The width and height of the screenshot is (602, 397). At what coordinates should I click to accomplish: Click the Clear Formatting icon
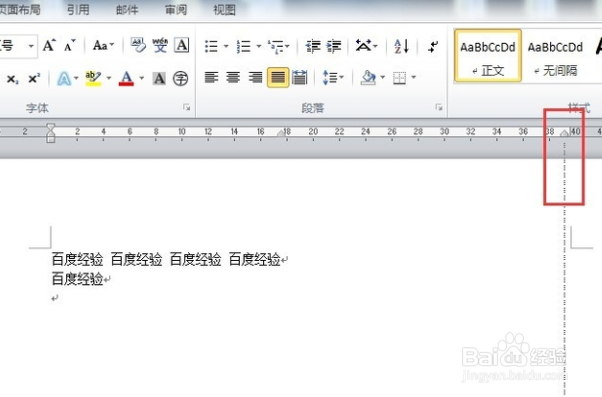(138, 45)
